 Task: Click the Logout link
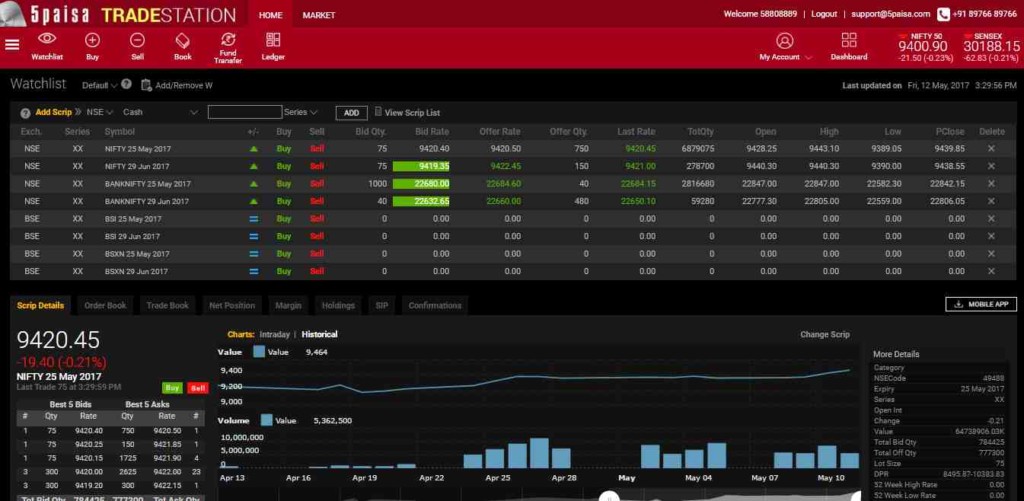824,14
